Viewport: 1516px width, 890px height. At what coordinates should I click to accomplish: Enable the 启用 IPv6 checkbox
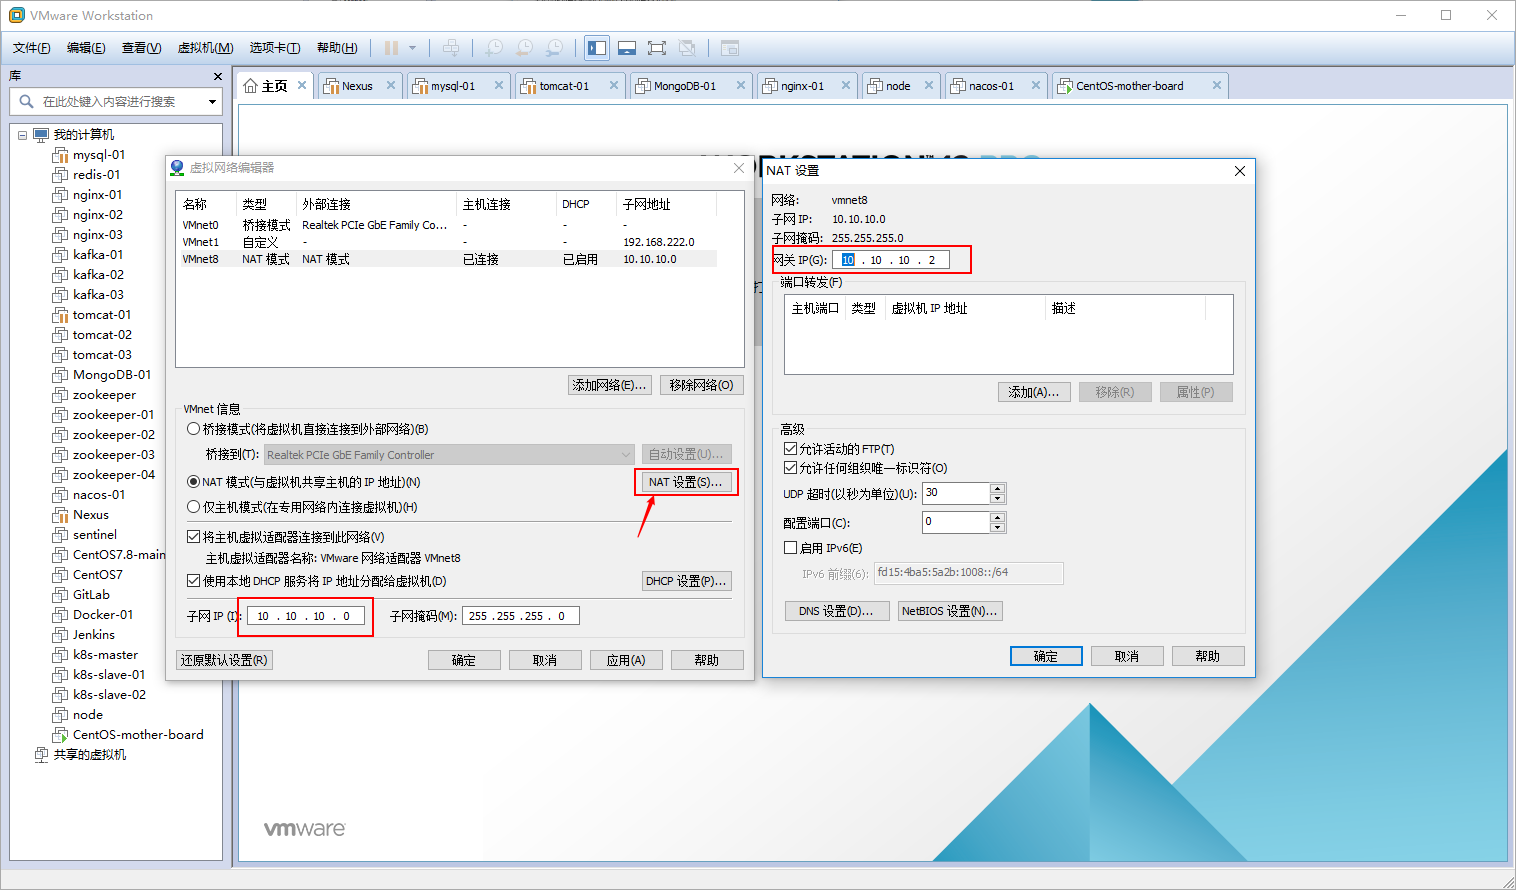tap(791, 548)
